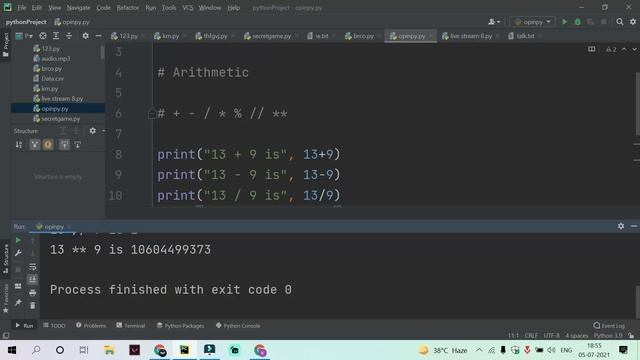
Task: Toggle Show Inherited in Structure panel
Action: 35,144
